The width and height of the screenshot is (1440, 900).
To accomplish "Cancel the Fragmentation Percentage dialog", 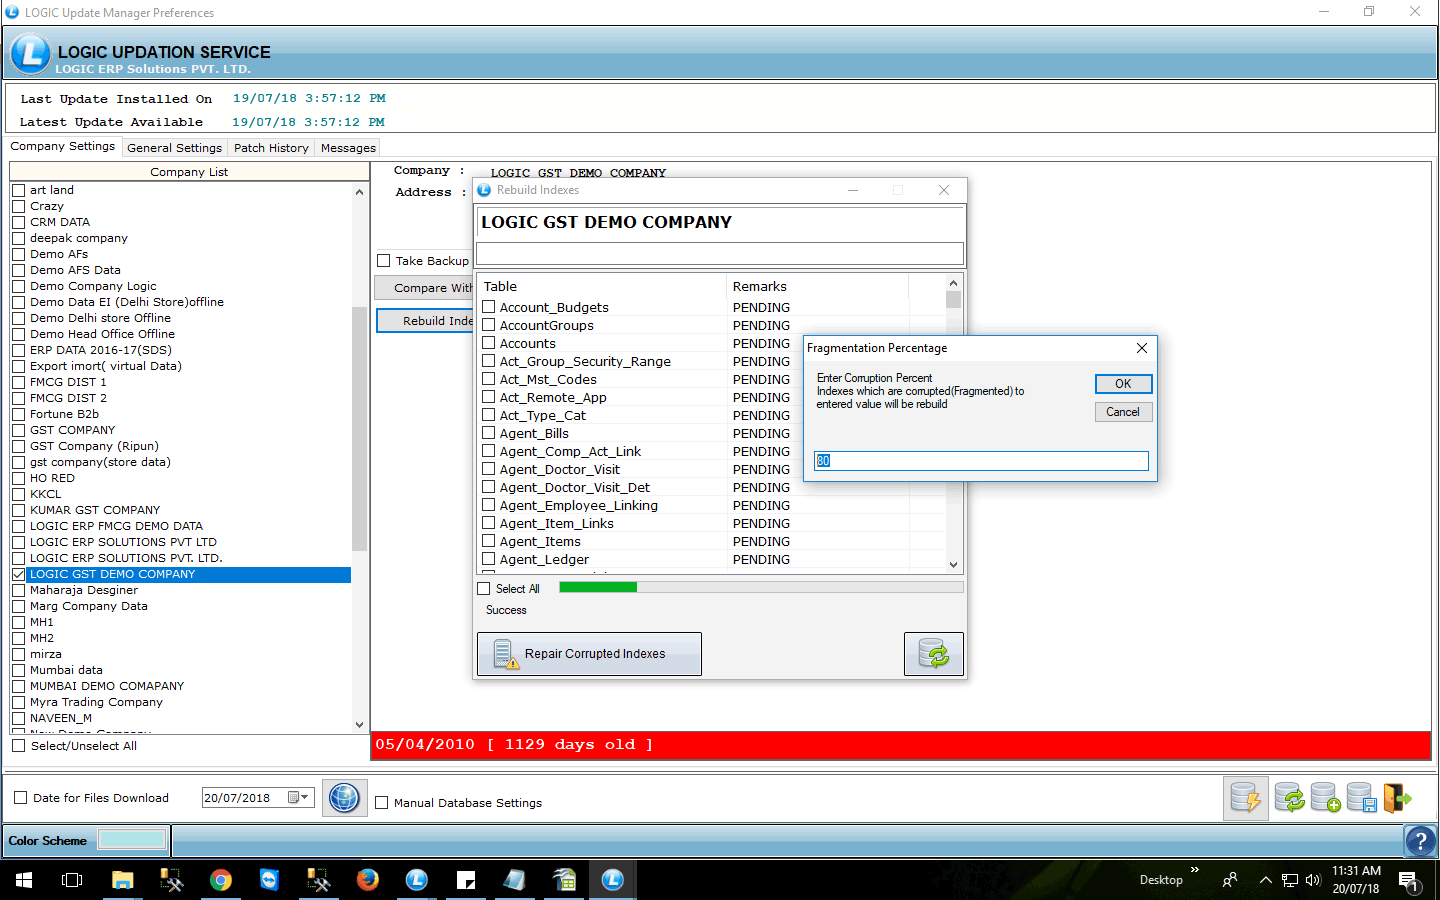I will tap(1123, 412).
